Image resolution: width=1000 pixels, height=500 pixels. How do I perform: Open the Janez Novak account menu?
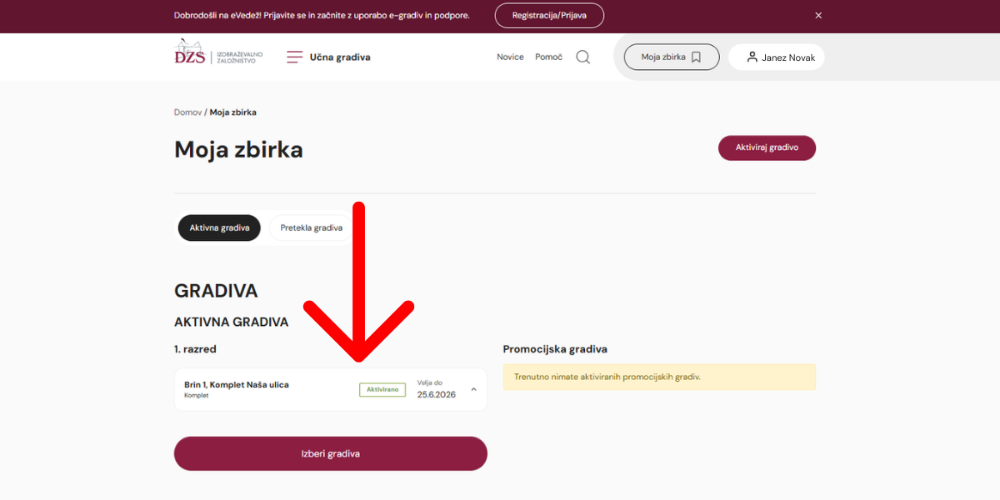point(788,58)
